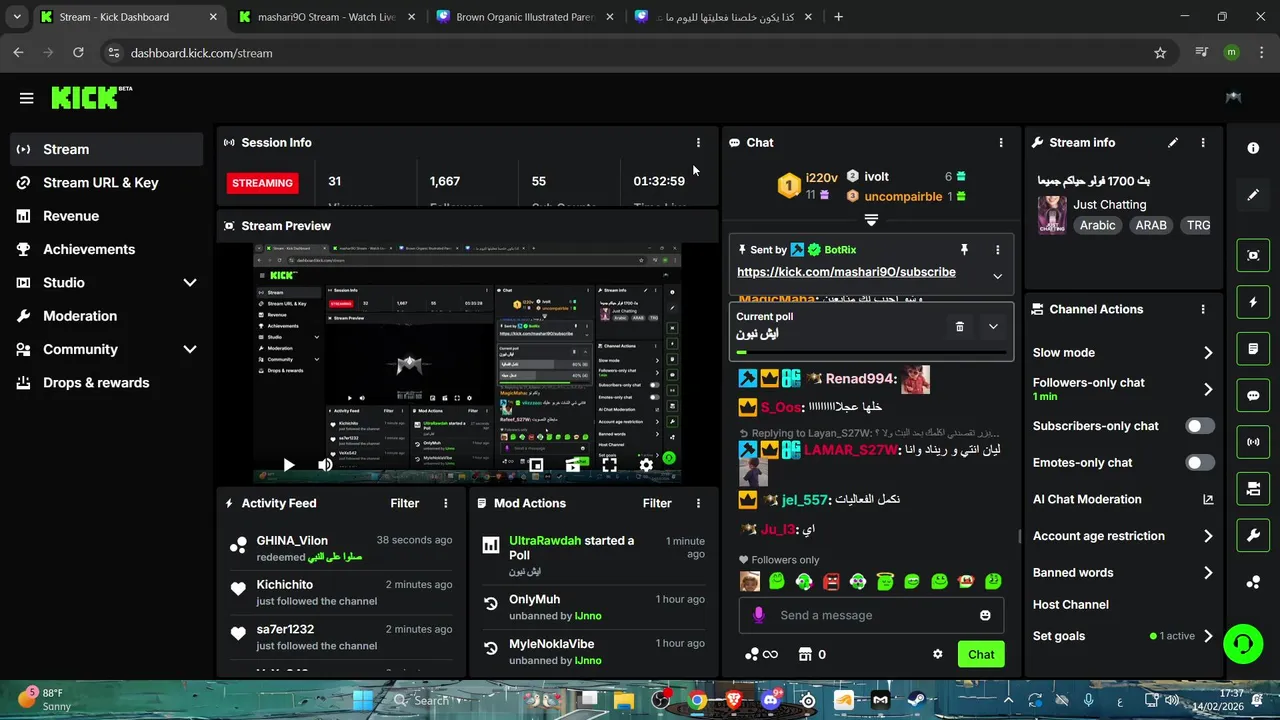The height and width of the screenshot is (720, 1280).
Task: Open Moderation page in sidebar
Action: (107, 316)
